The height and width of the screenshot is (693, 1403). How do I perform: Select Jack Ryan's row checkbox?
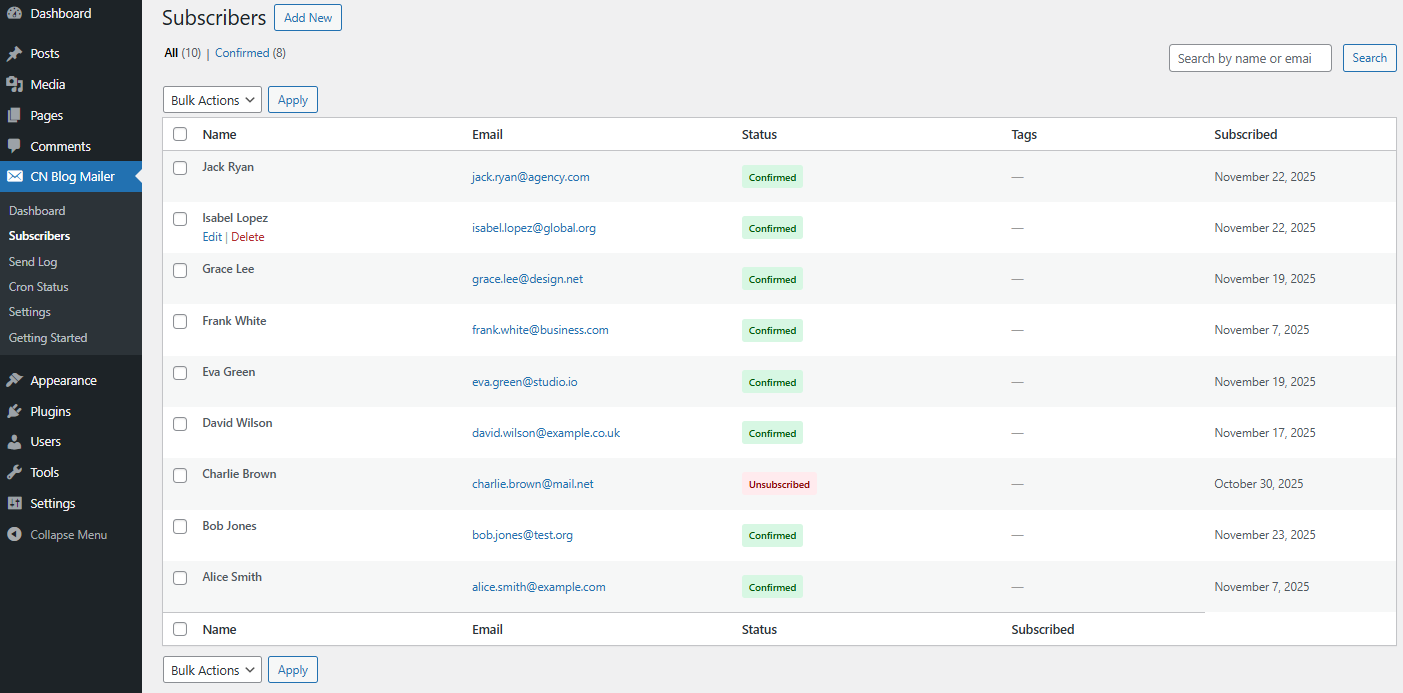coord(180,168)
